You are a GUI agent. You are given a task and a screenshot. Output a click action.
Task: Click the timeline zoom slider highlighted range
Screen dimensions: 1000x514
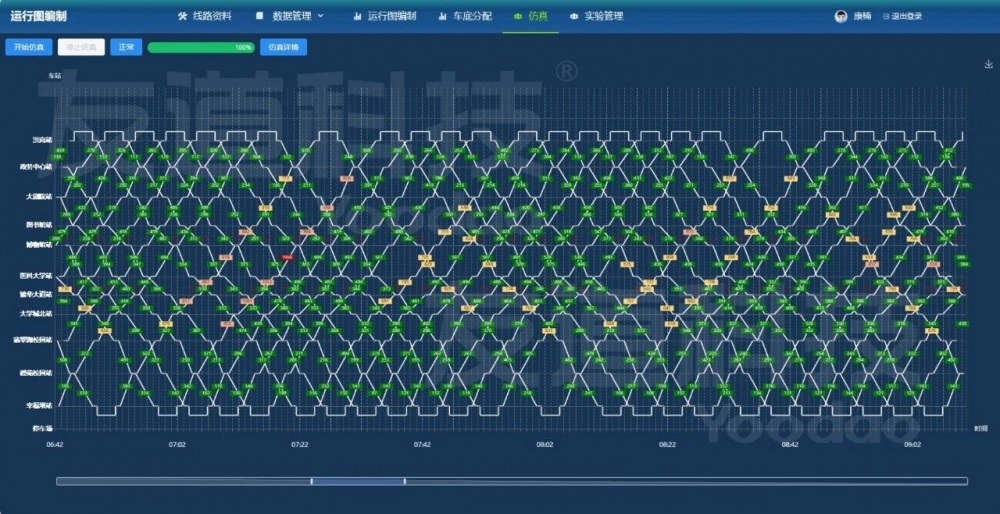pos(358,481)
